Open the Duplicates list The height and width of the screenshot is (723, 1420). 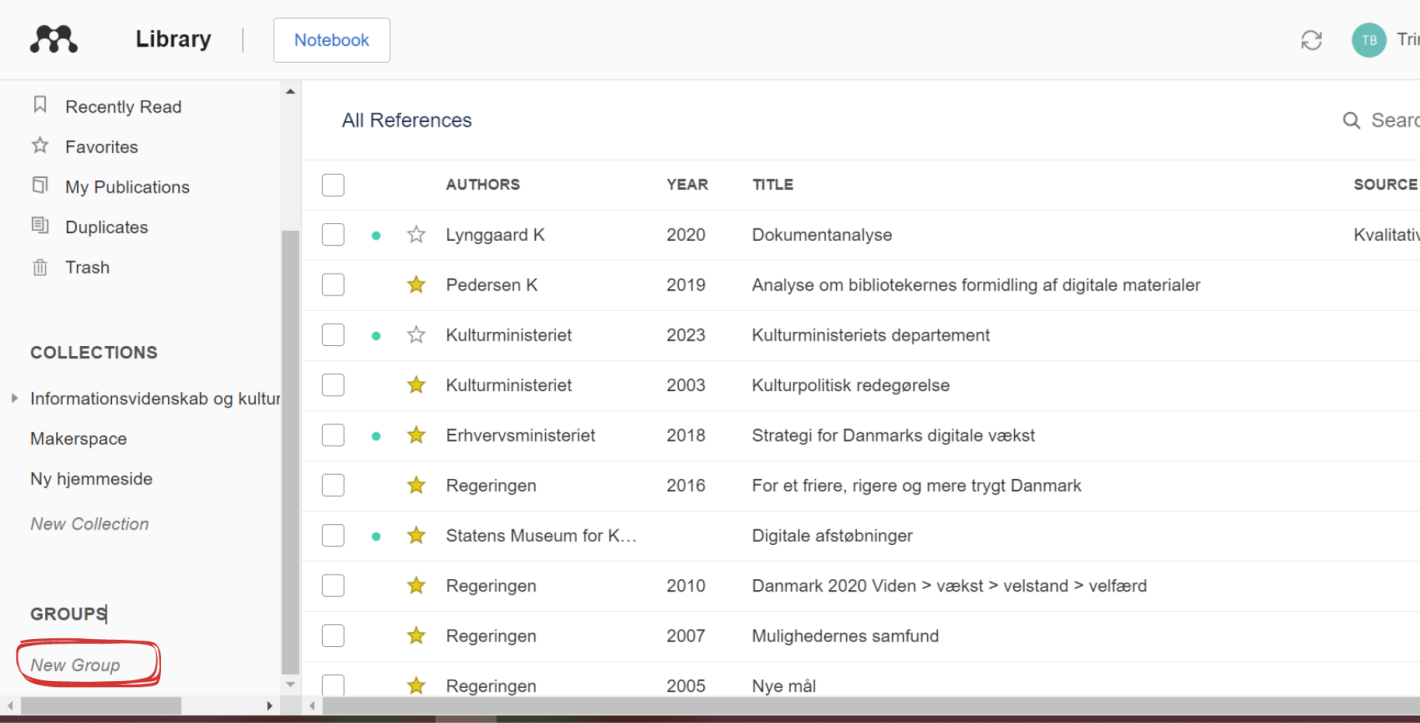click(106, 227)
